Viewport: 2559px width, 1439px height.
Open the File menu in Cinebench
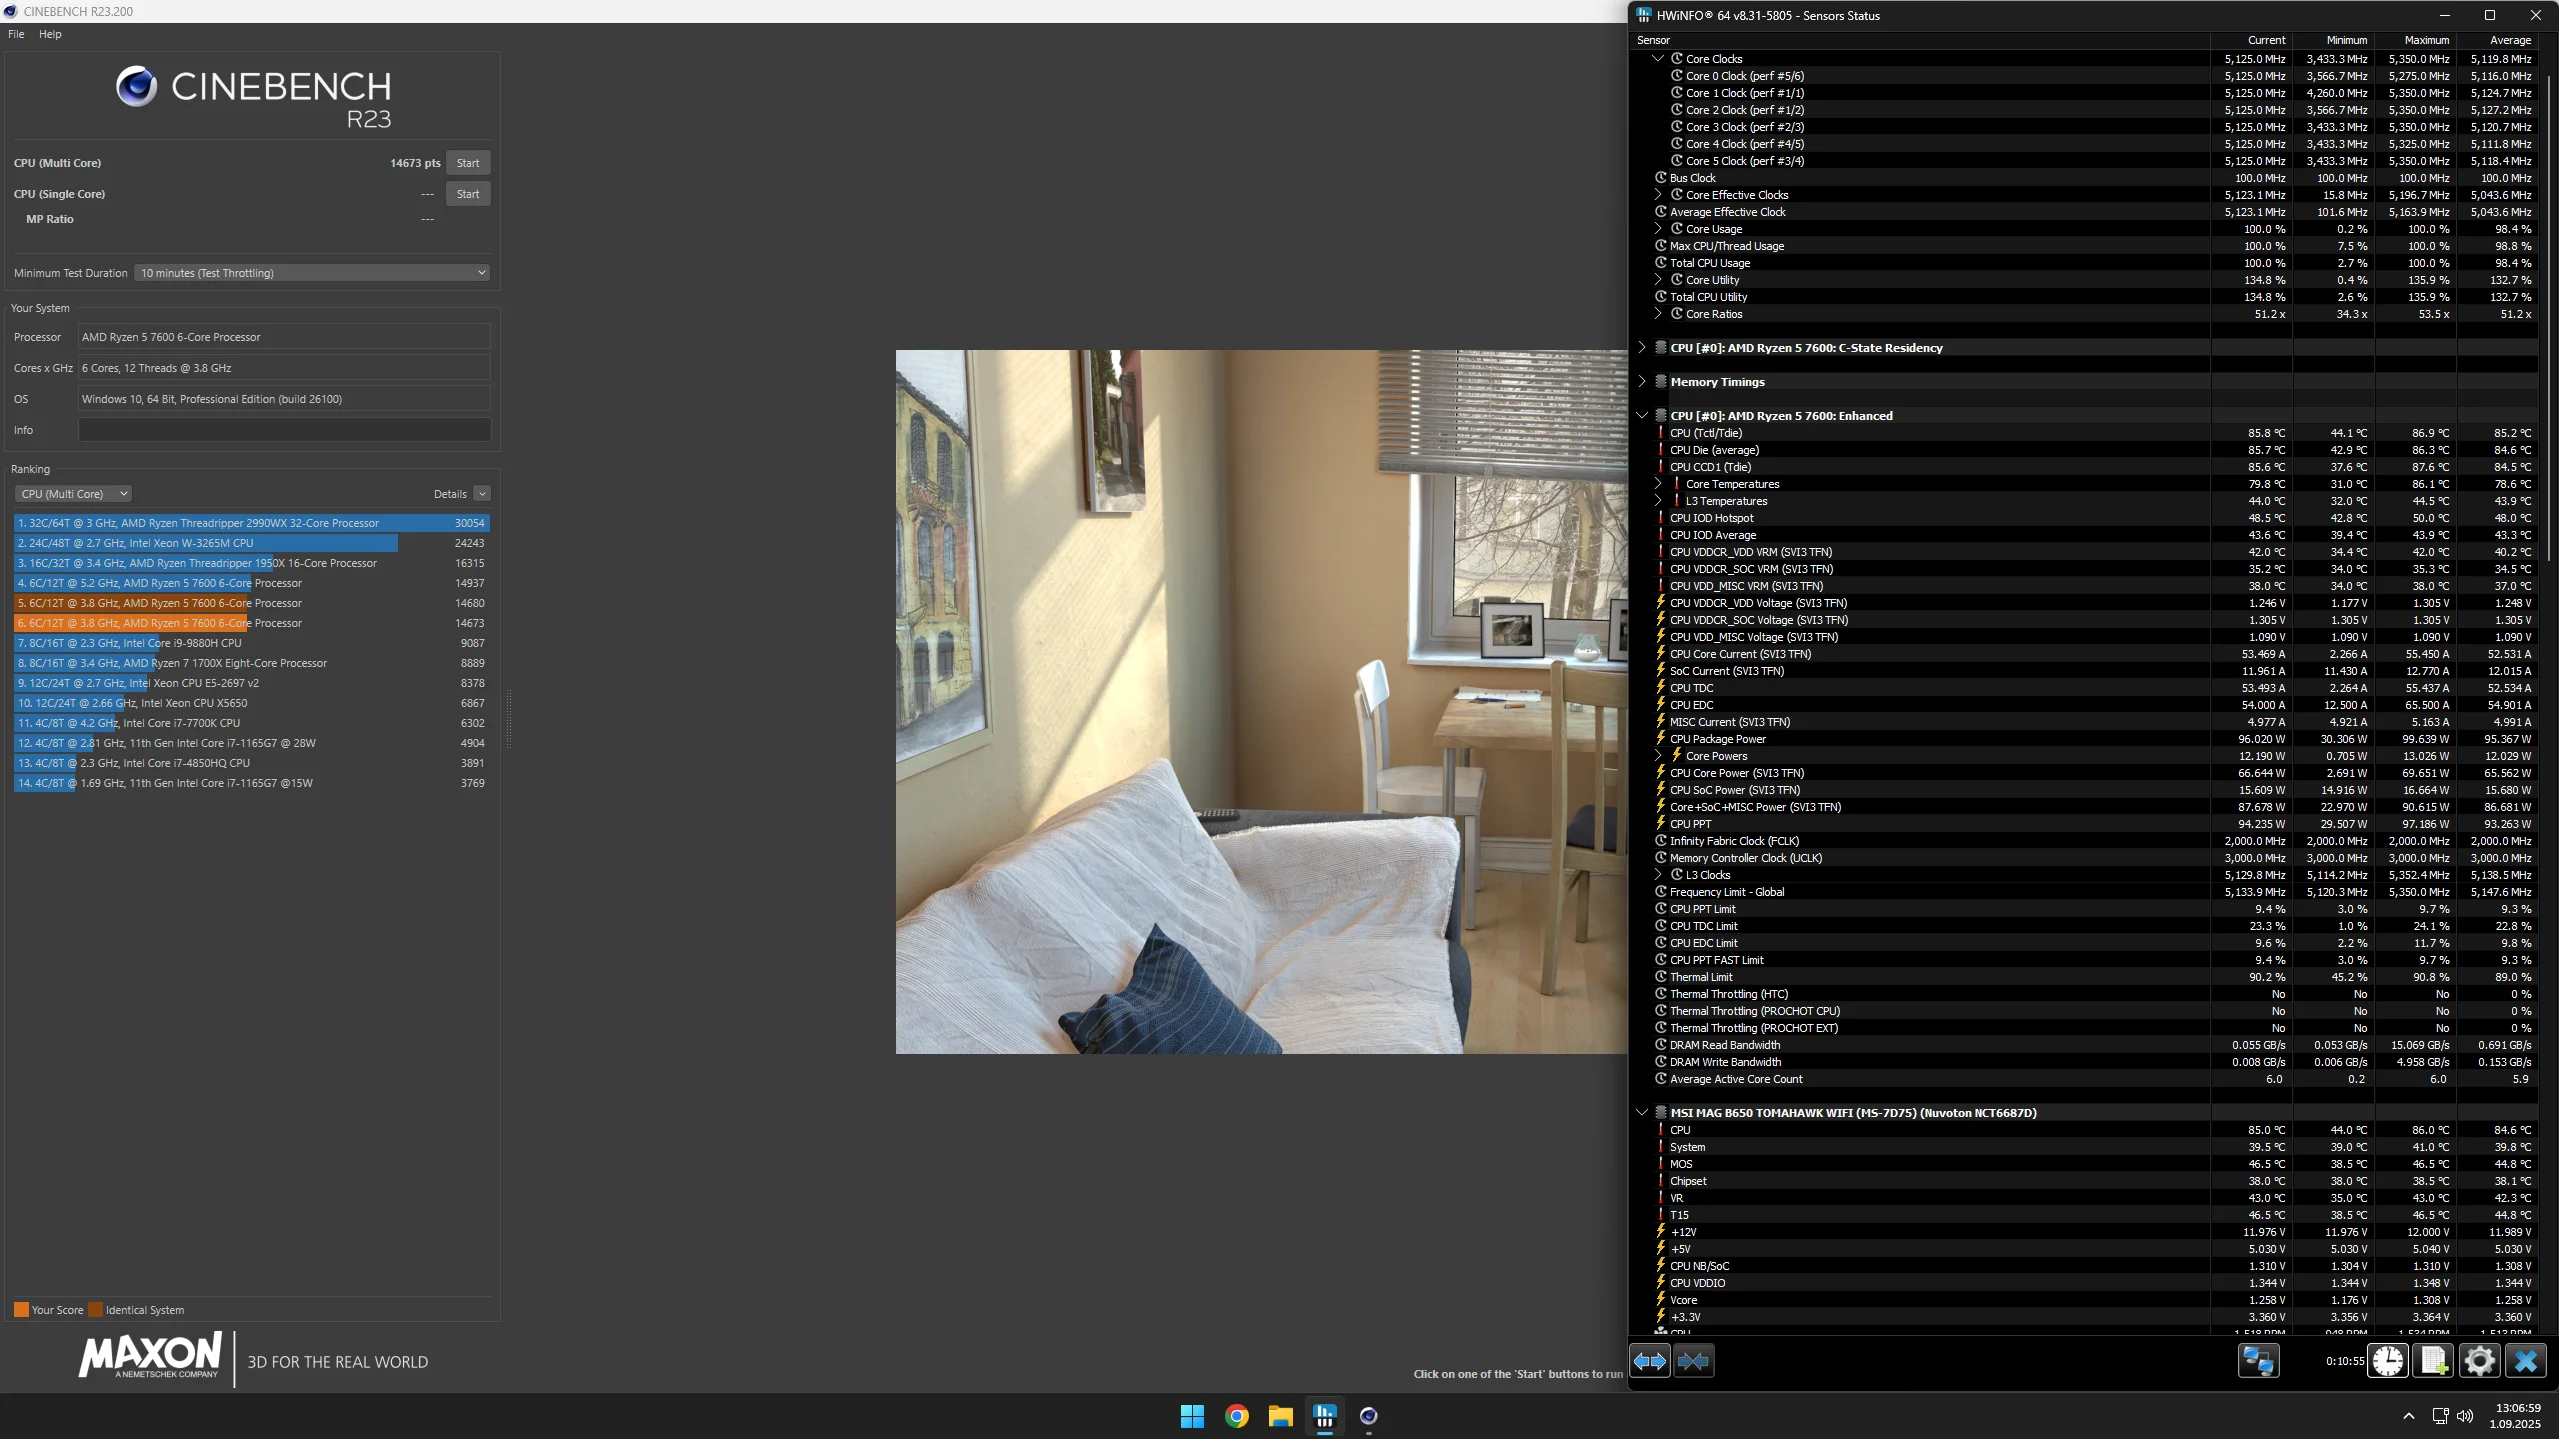click(x=16, y=34)
